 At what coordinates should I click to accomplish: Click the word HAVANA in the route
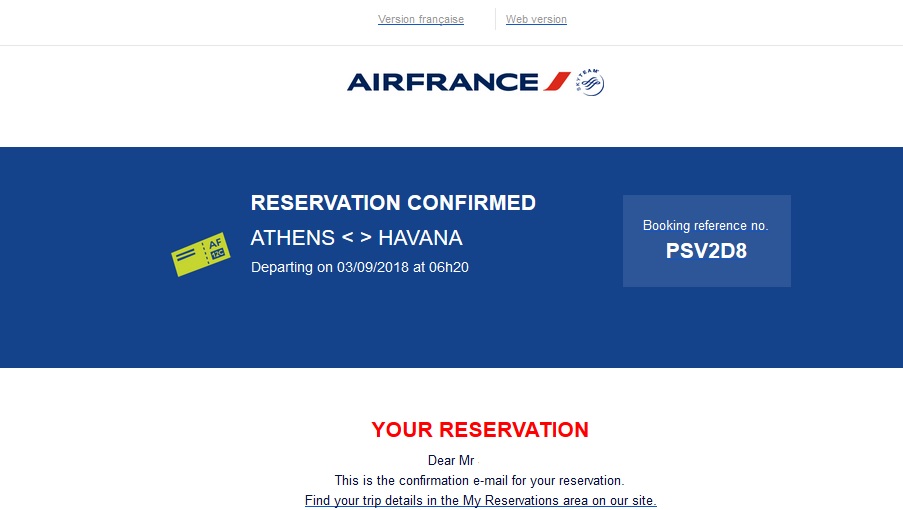pyautogui.click(x=420, y=238)
